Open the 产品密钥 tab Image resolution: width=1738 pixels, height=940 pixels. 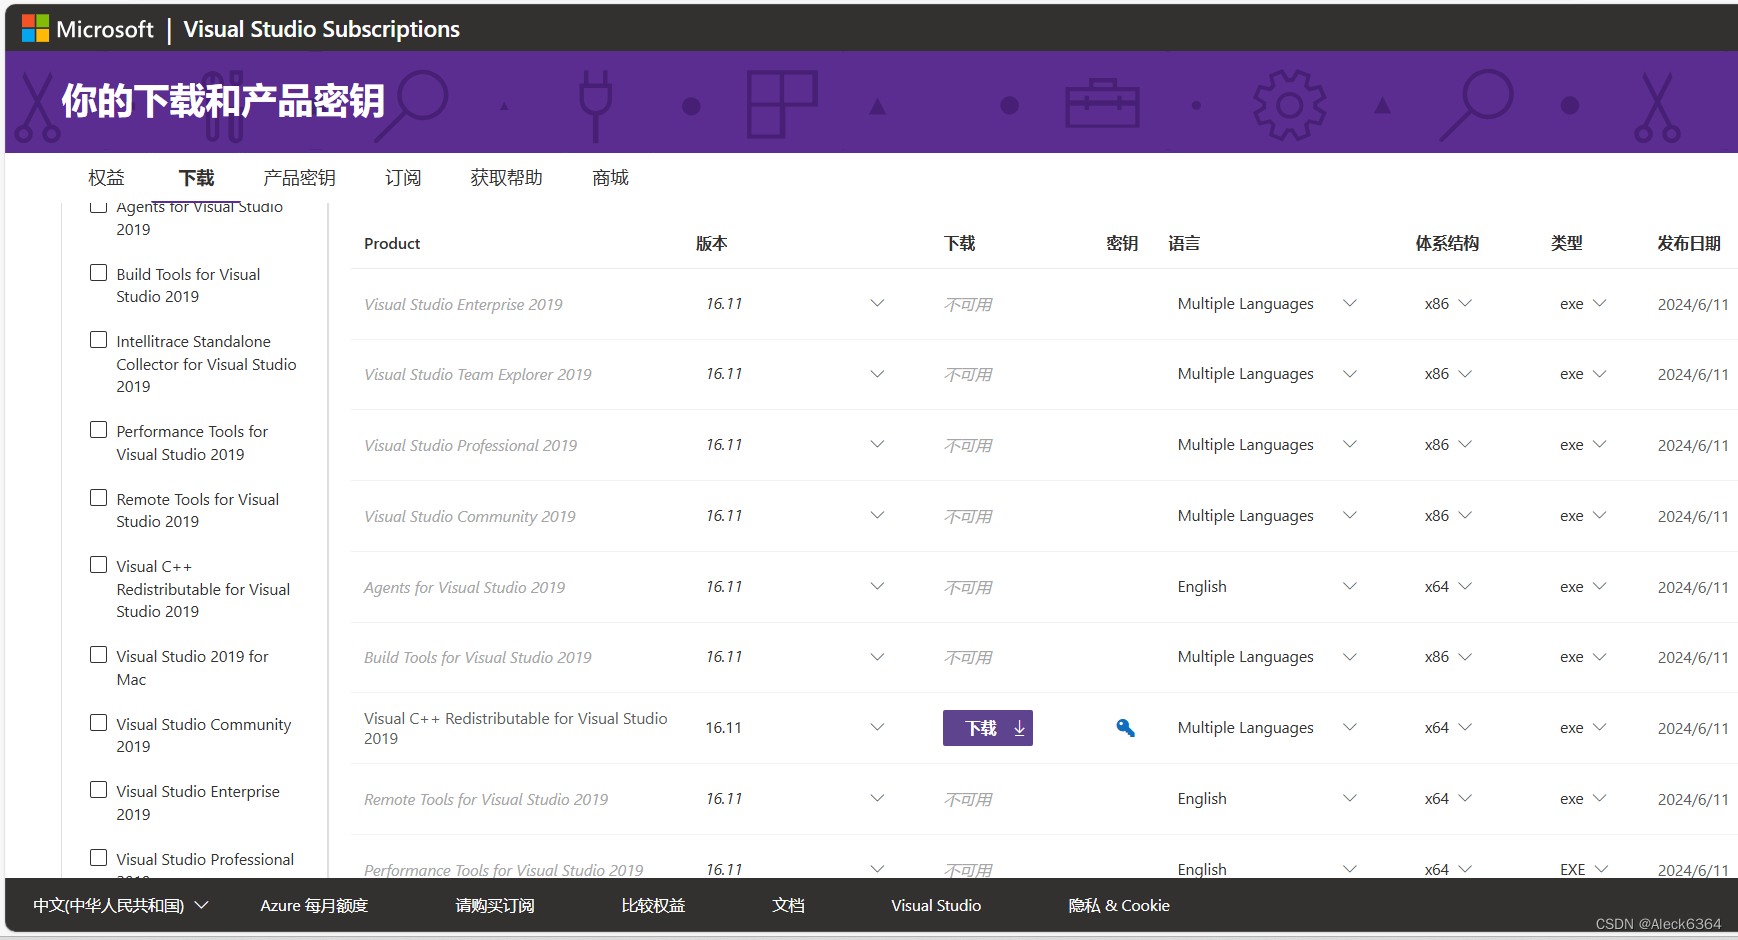point(299,178)
